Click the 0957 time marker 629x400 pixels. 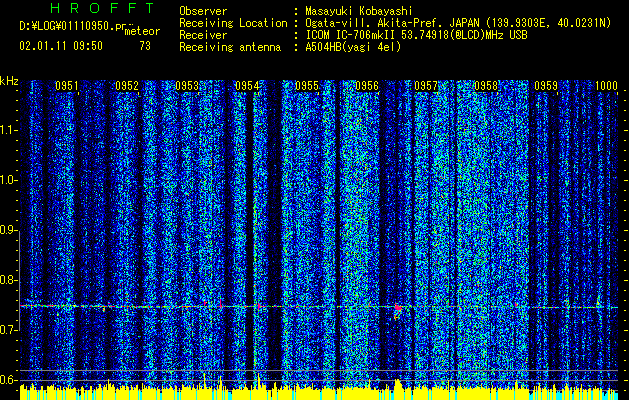pos(426,85)
